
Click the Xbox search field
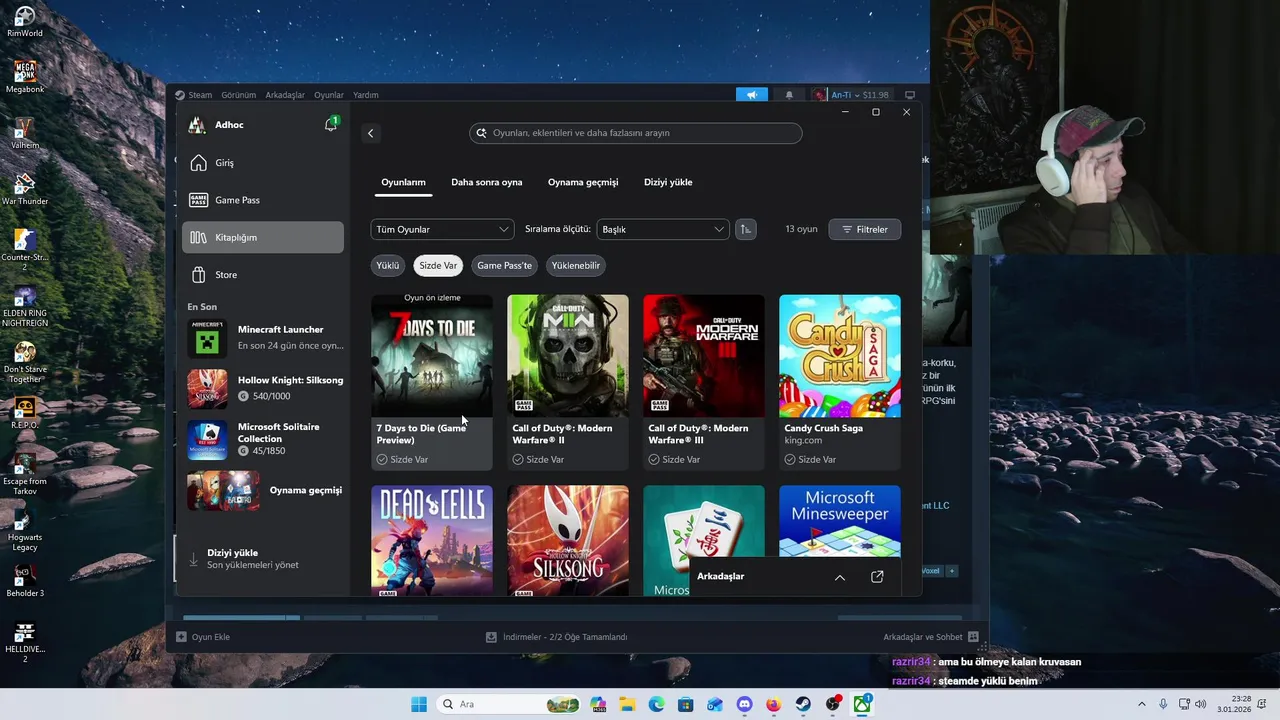[x=636, y=133]
